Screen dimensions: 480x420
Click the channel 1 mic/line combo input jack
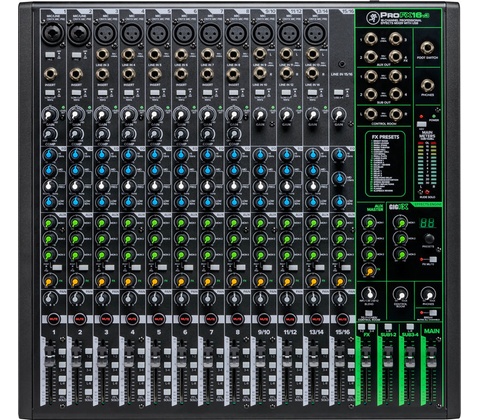coord(52,34)
